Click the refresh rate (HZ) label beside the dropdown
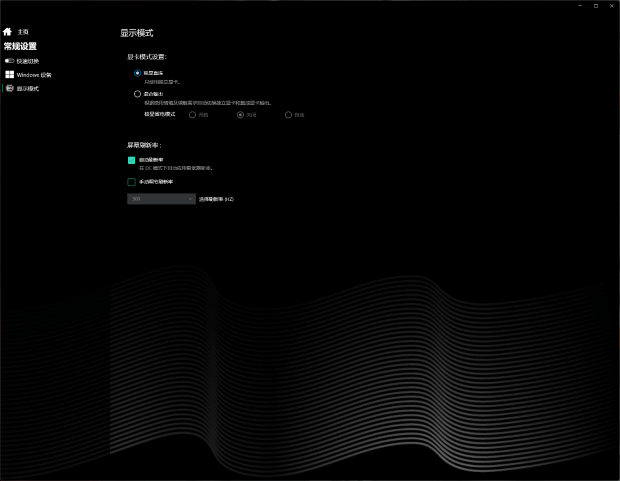The width and height of the screenshot is (620, 481). coord(216,199)
